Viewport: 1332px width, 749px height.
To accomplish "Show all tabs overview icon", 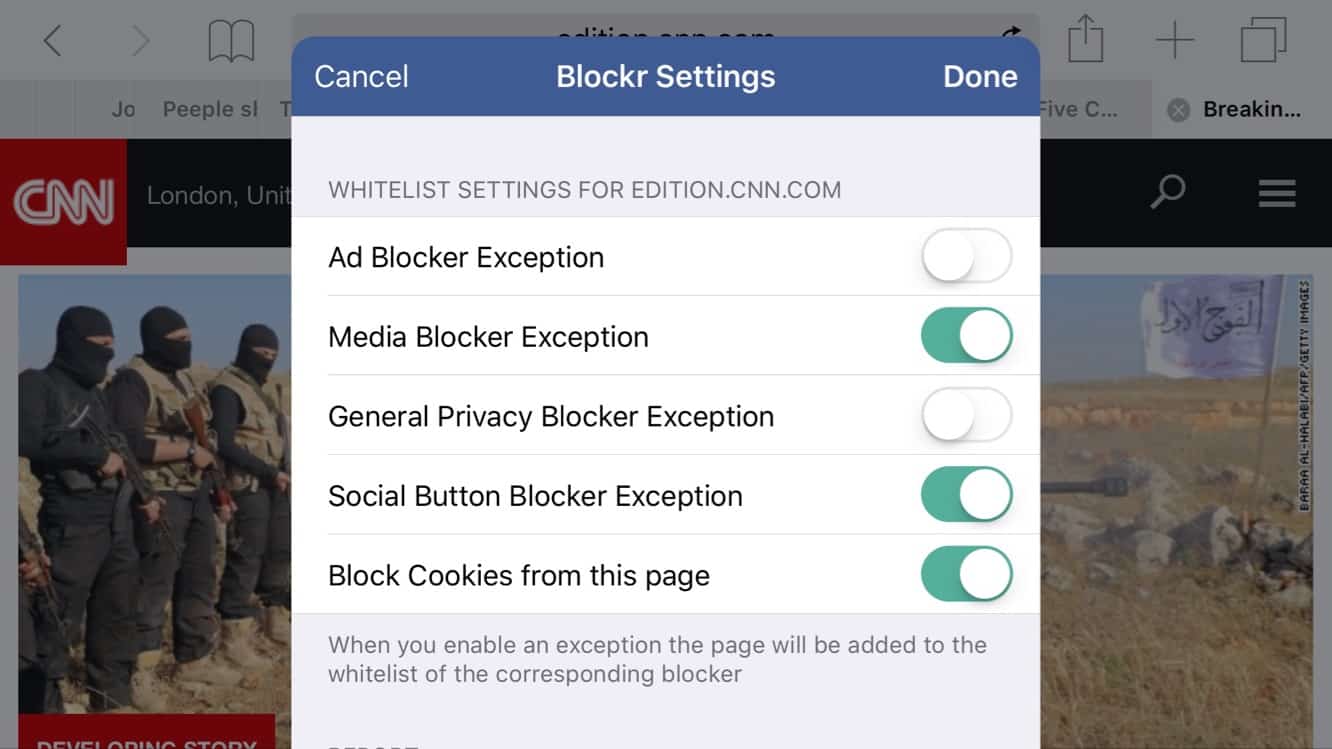I will (1263, 41).
